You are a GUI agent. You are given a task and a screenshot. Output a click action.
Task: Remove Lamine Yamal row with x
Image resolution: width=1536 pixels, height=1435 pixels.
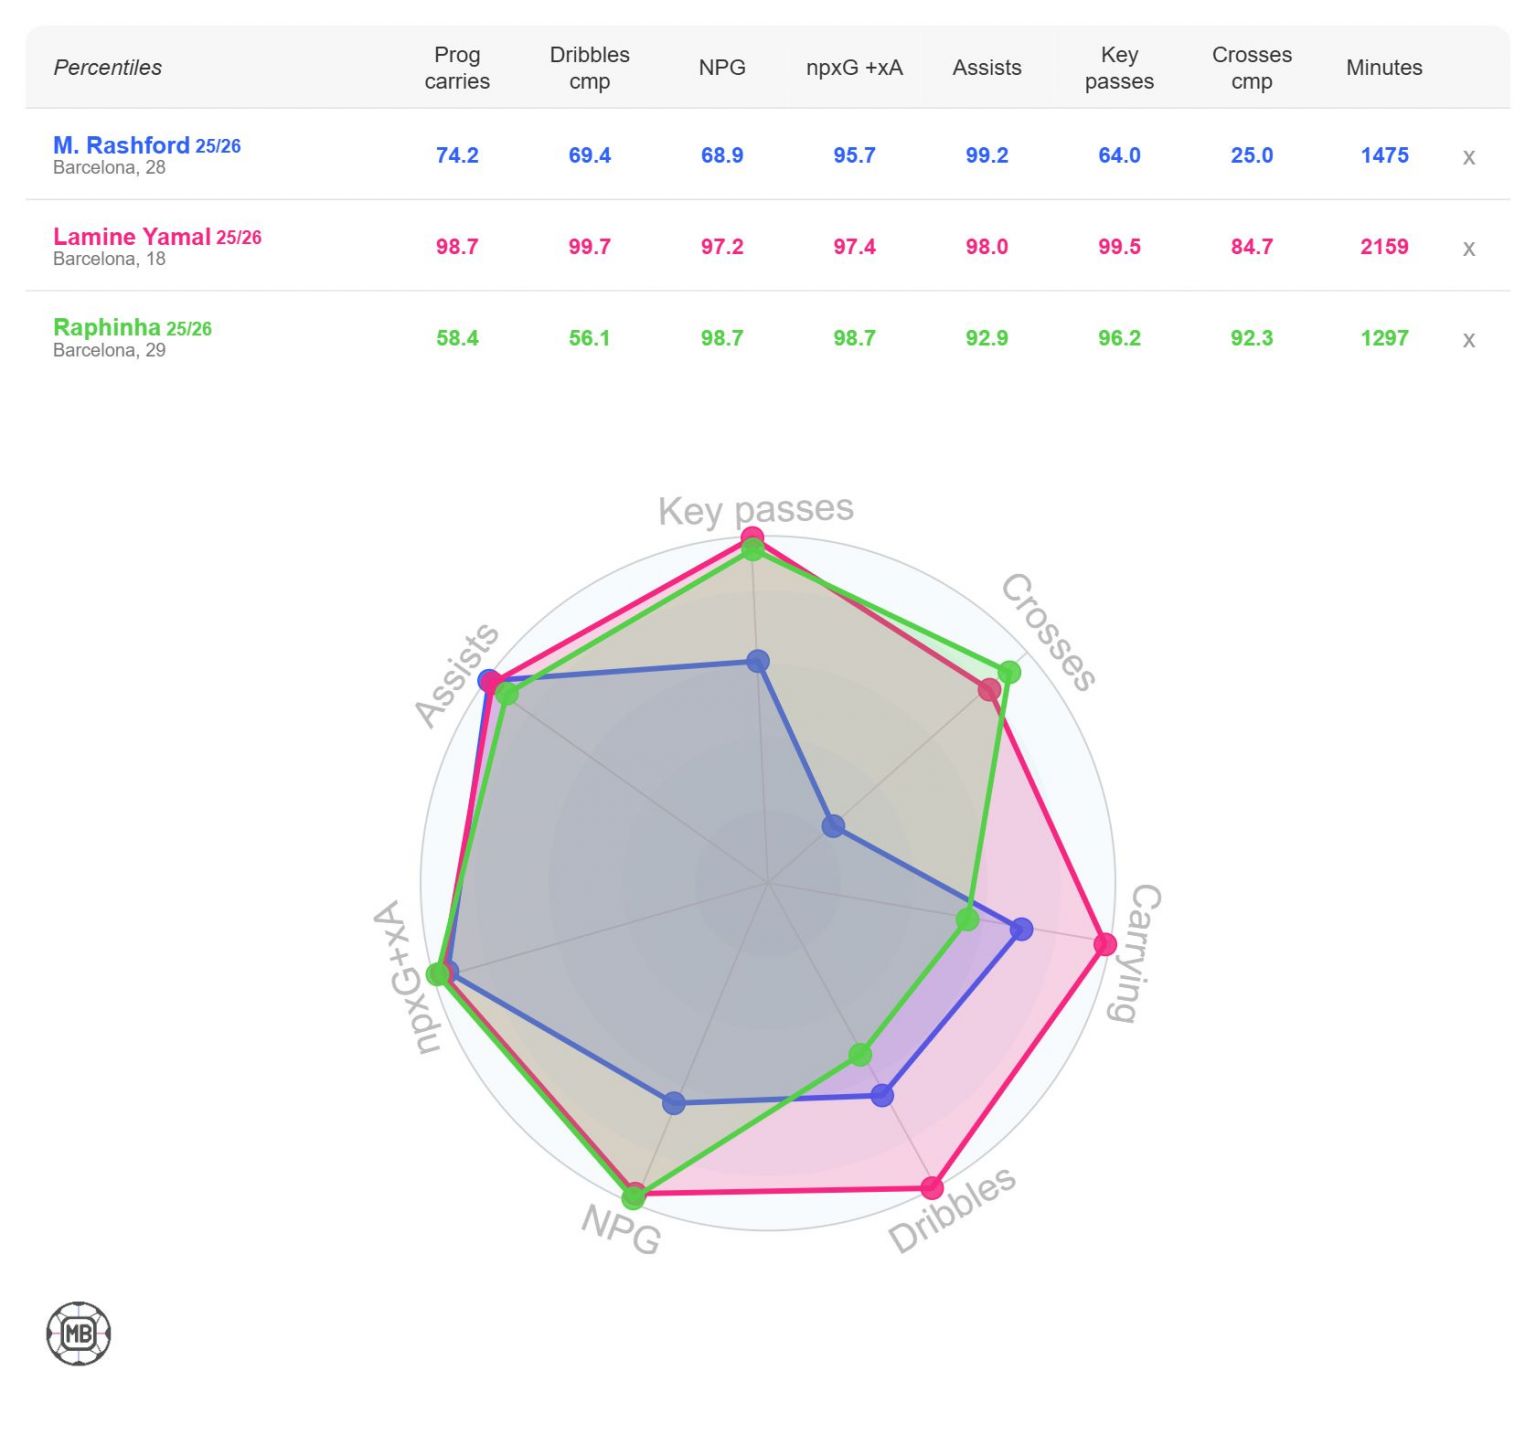pos(1468,248)
